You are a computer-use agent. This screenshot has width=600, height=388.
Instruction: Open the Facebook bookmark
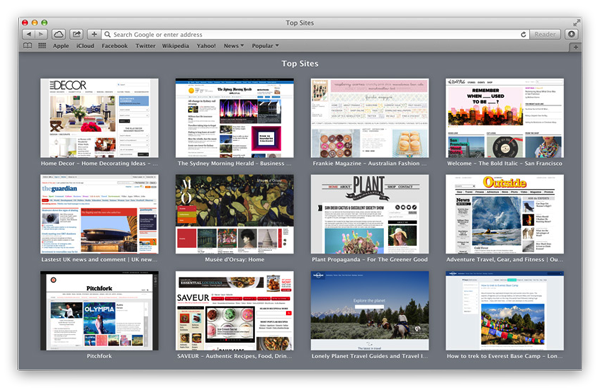114,46
